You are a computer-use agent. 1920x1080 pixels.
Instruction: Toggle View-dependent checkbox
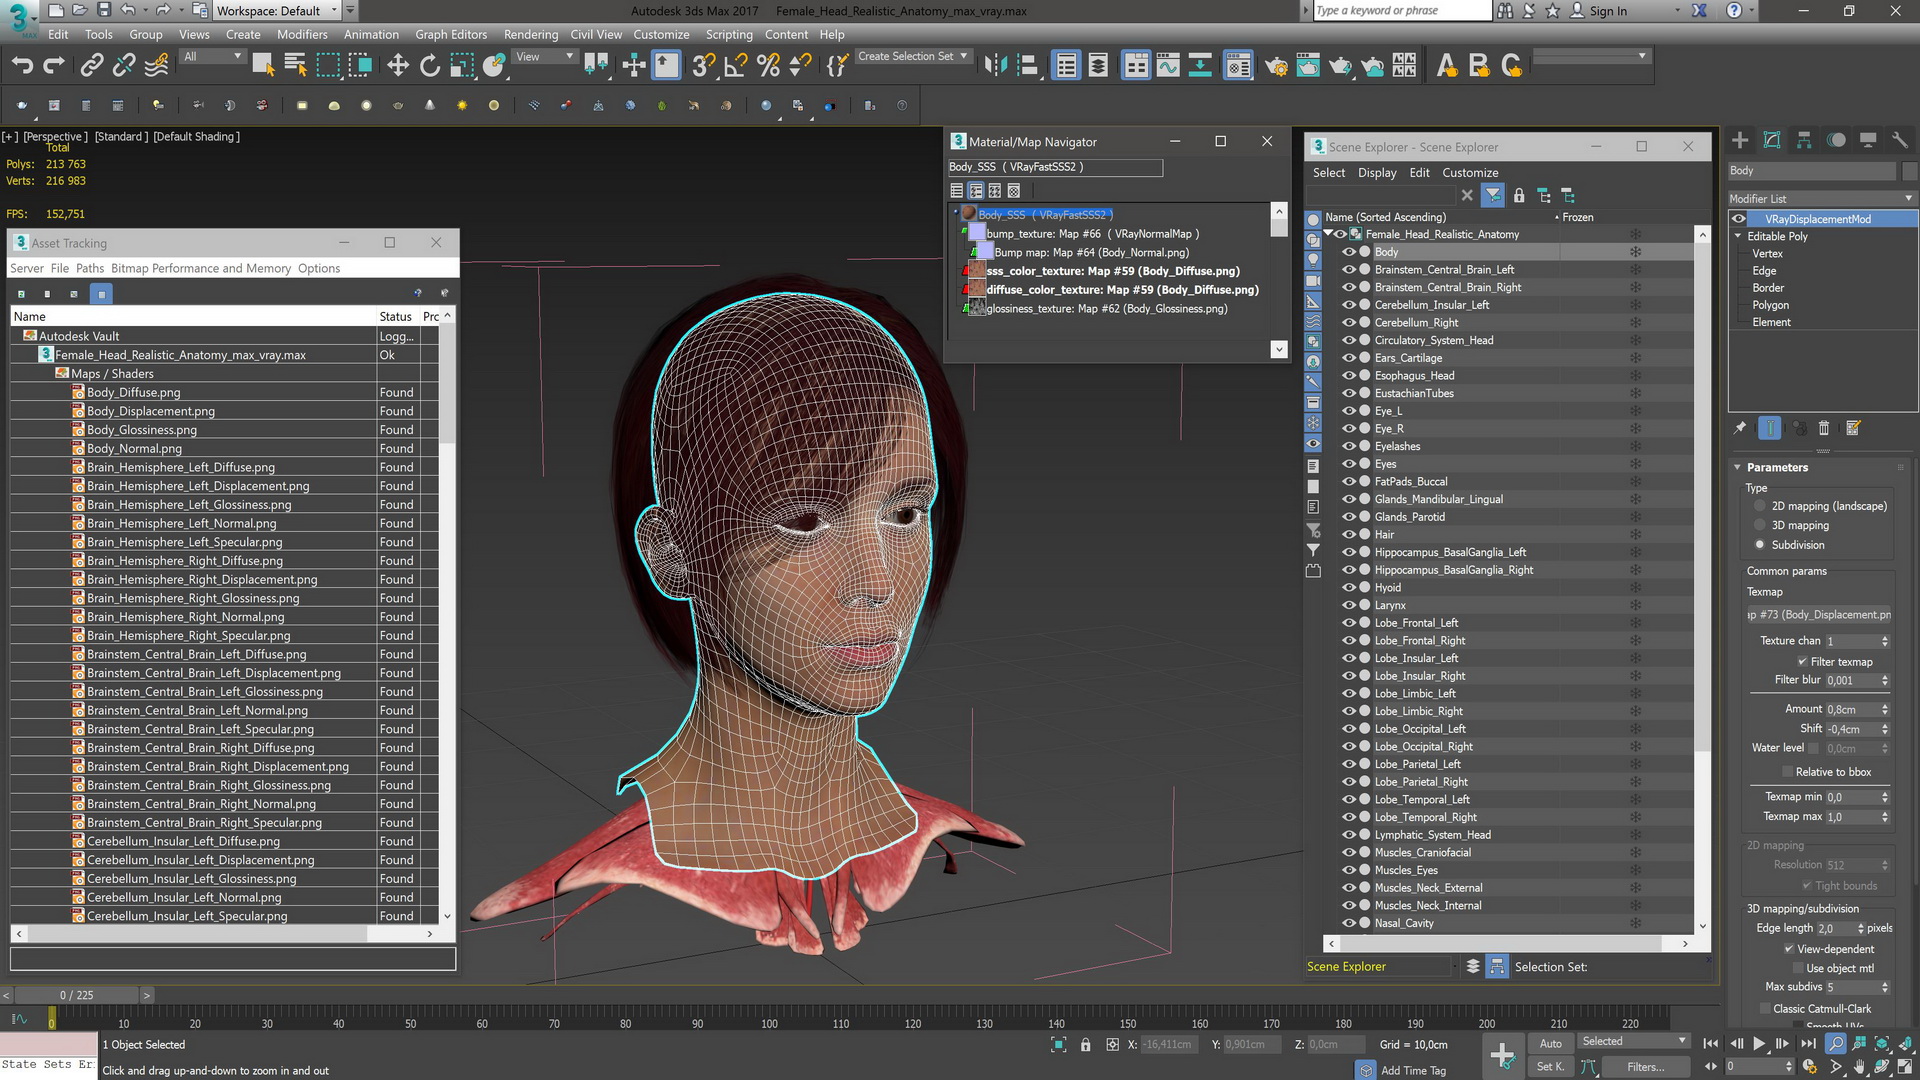pos(1789,949)
